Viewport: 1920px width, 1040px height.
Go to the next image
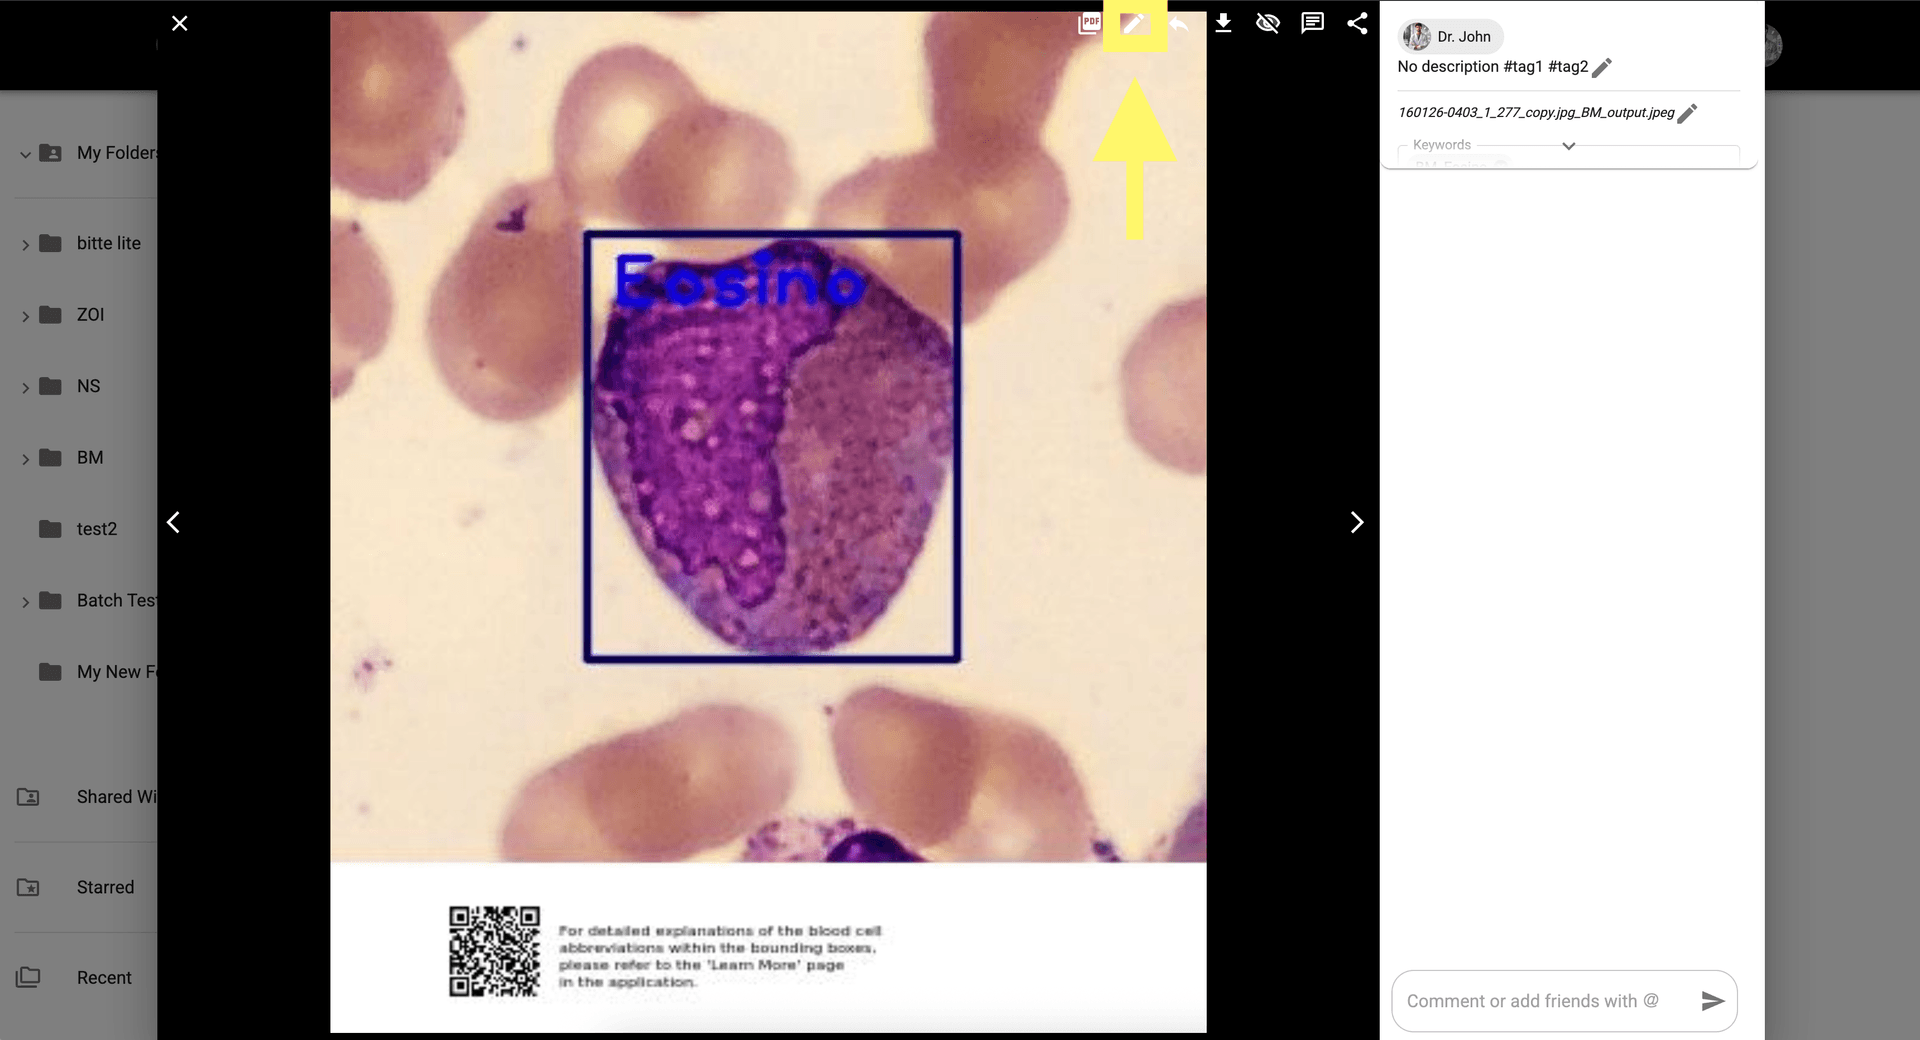(x=1357, y=523)
